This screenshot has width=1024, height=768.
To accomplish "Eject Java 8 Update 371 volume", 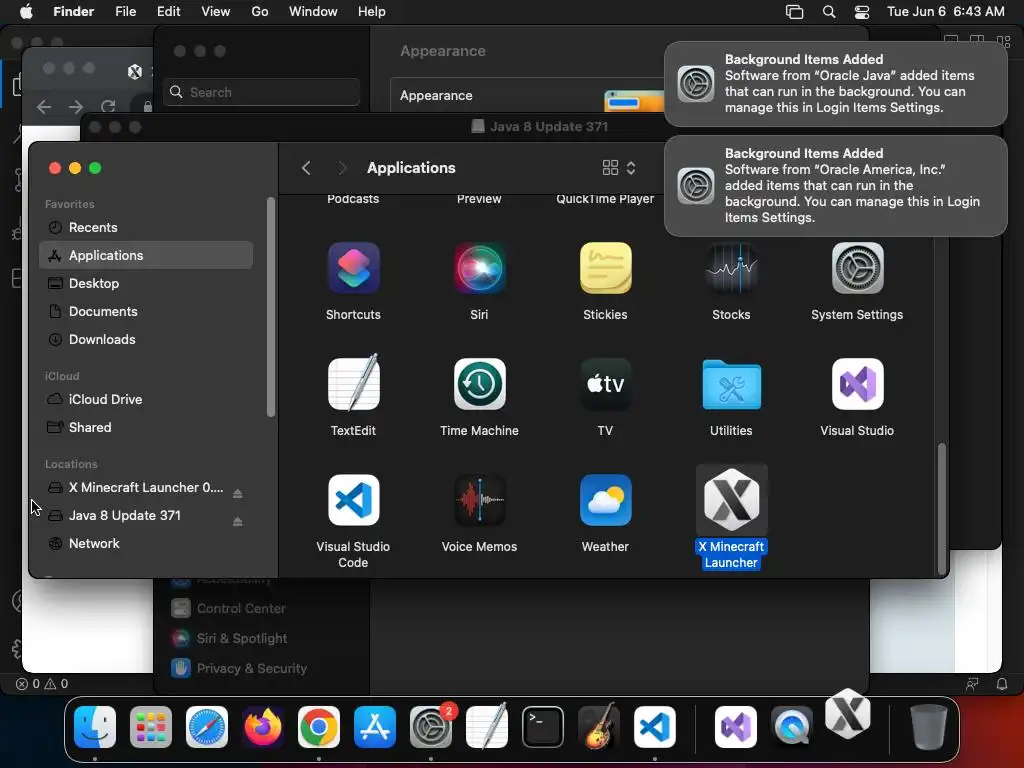I will 238,522.
